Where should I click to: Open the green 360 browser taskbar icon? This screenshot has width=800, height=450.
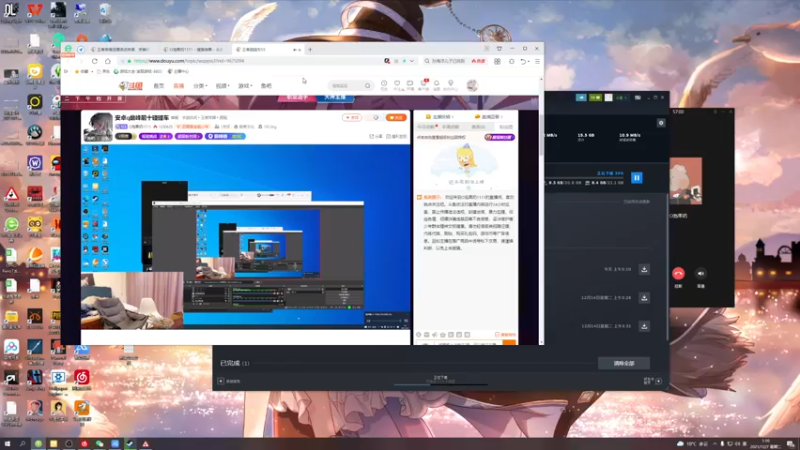click(x=38, y=444)
